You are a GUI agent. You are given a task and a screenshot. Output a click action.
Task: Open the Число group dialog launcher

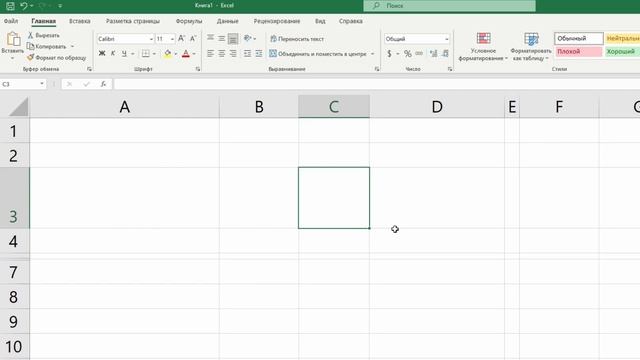tap(450, 69)
